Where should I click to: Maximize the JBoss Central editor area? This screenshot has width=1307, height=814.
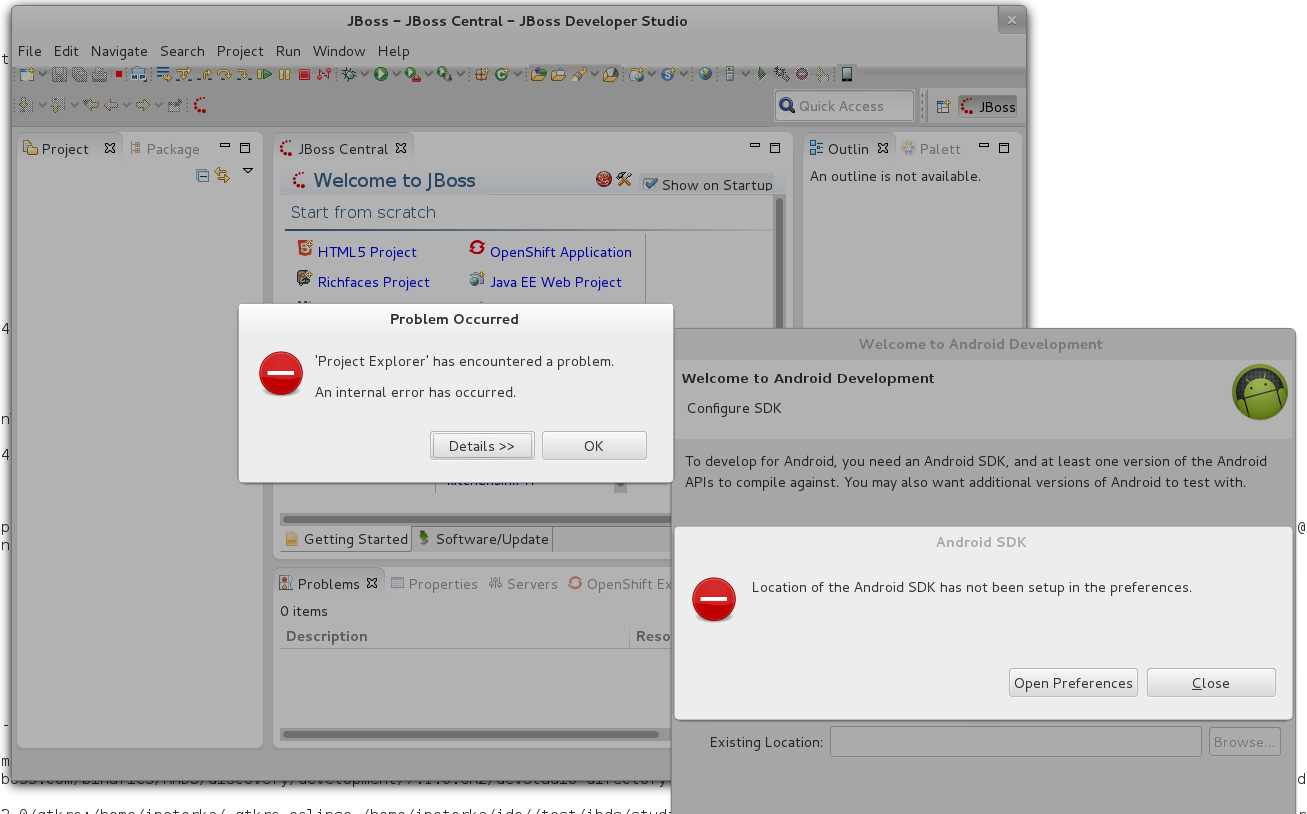[775, 148]
